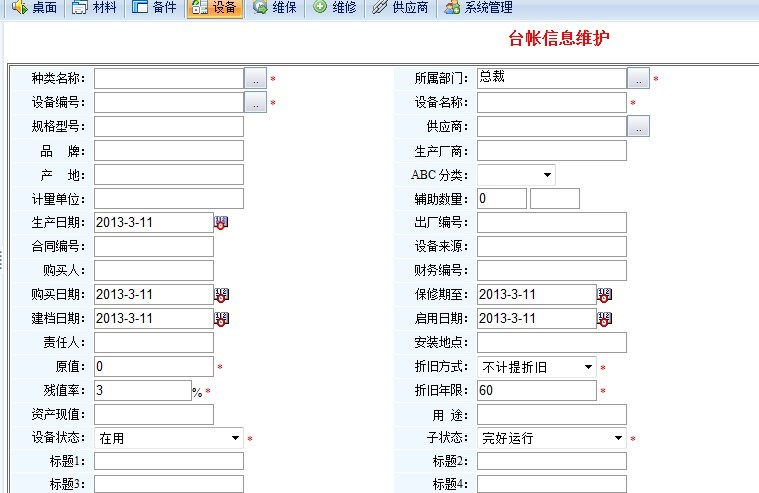Screen dimensions: 759x493
Task: Expand the 折旧方式 dropdown
Action: pos(588,367)
